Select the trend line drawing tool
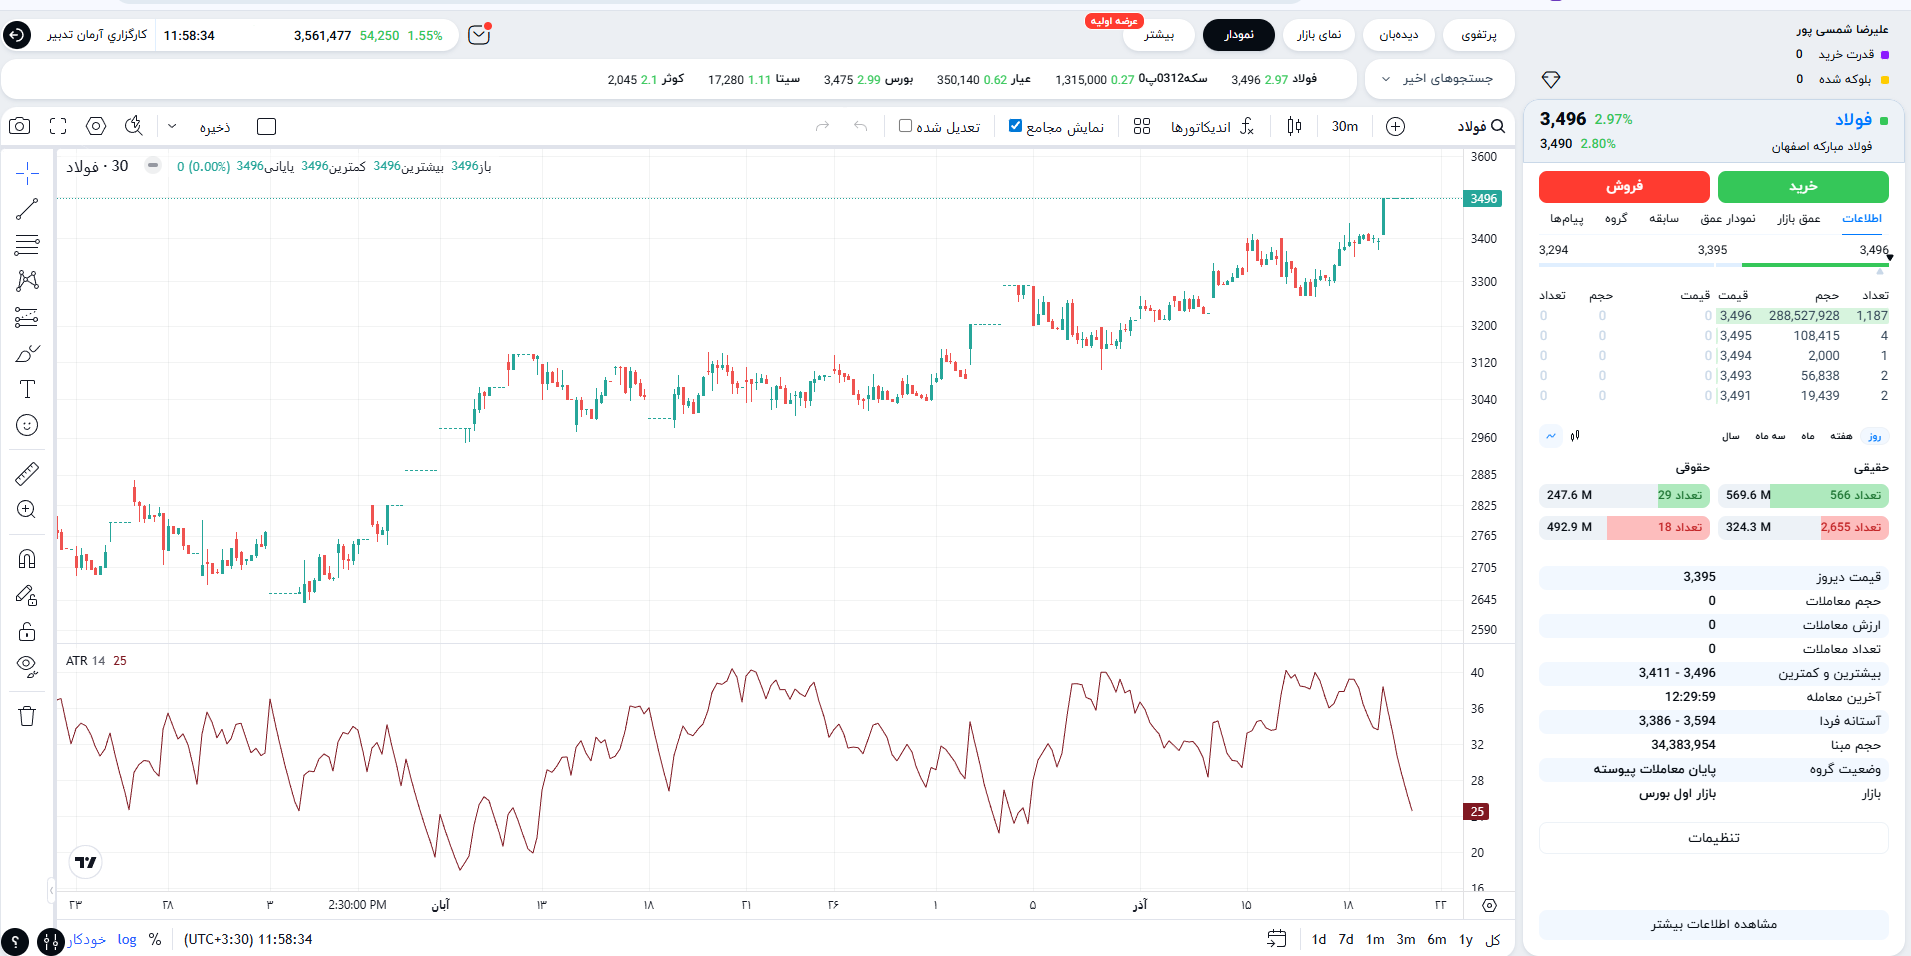Image resolution: width=1911 pixels, height=956 pixels. (x=27, y=209)
